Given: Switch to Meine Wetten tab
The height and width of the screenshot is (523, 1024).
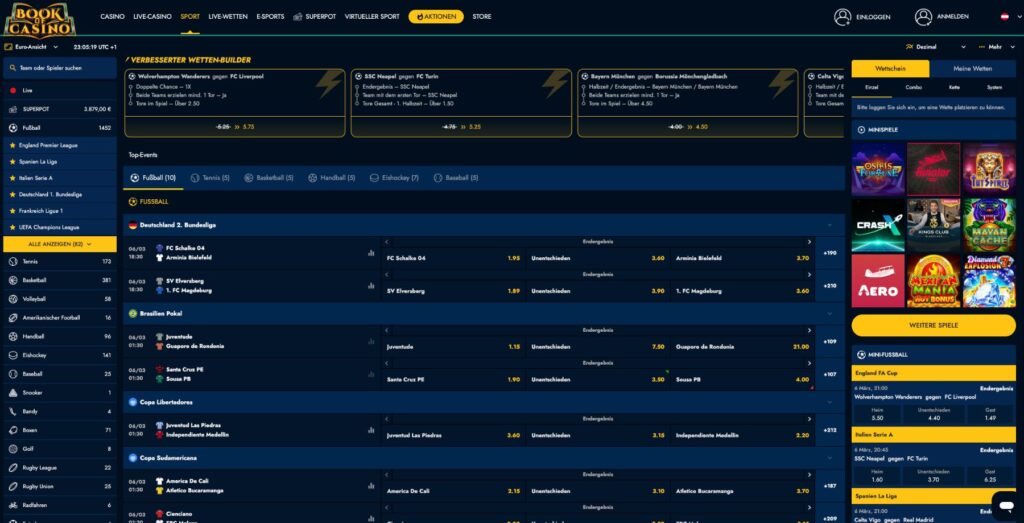Looking at the screenshot, I should (x=973, y=69).
